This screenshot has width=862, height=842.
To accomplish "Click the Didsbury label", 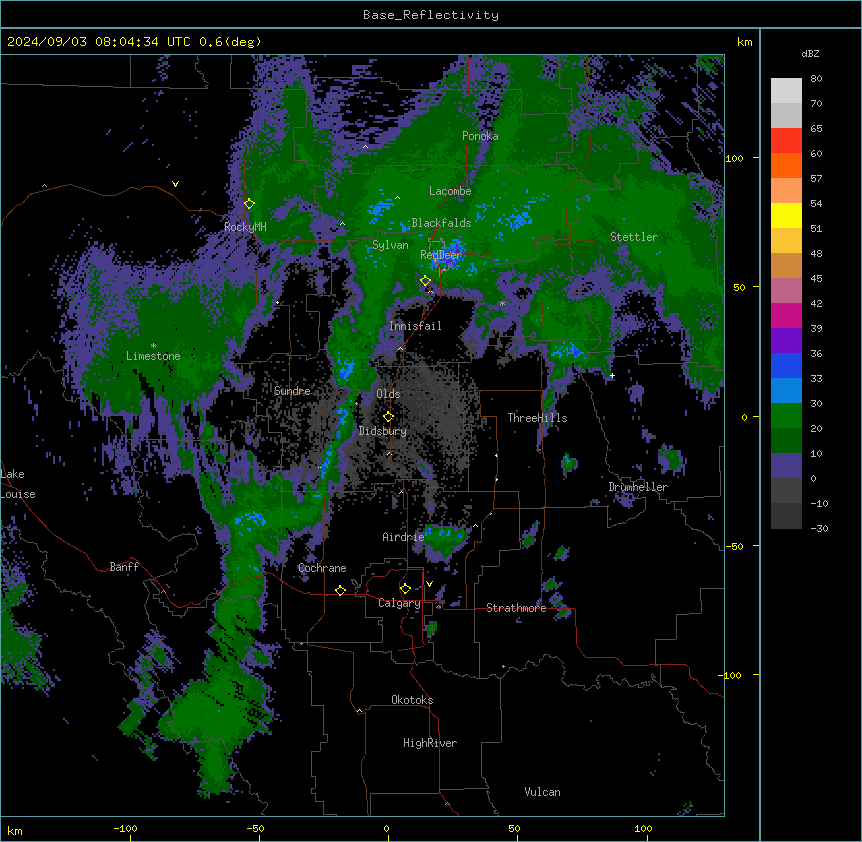I will 383,431.
